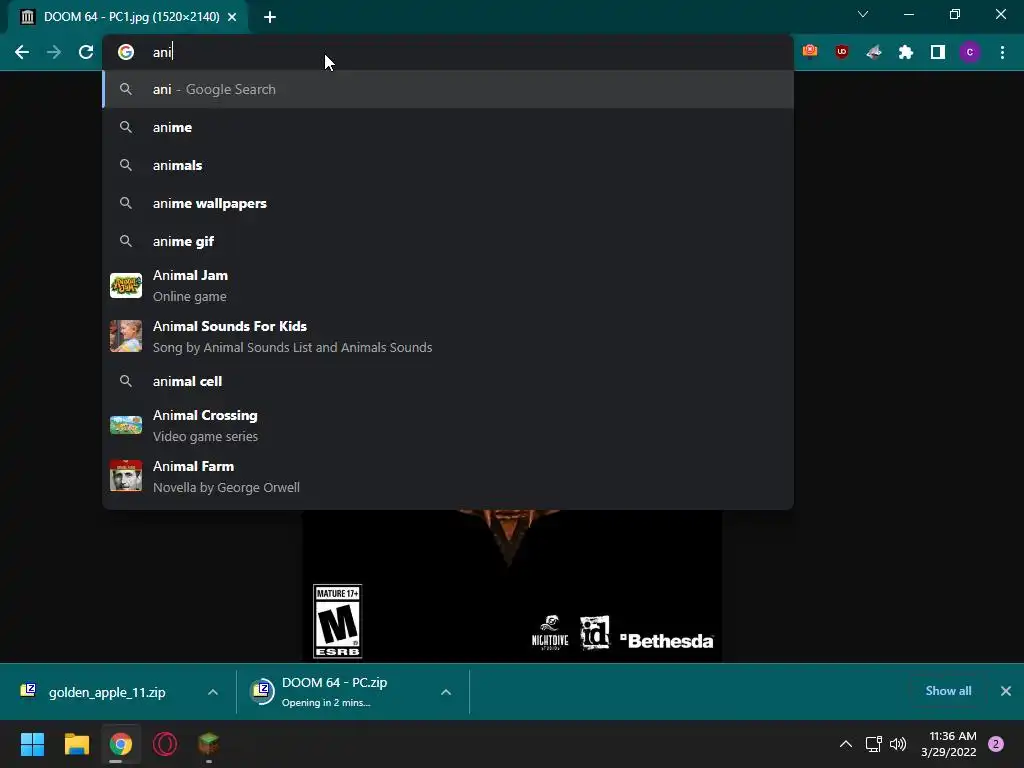Open the notification badge showing 2
Screen dimensions: 1024x768
click(x=996, y=744)
